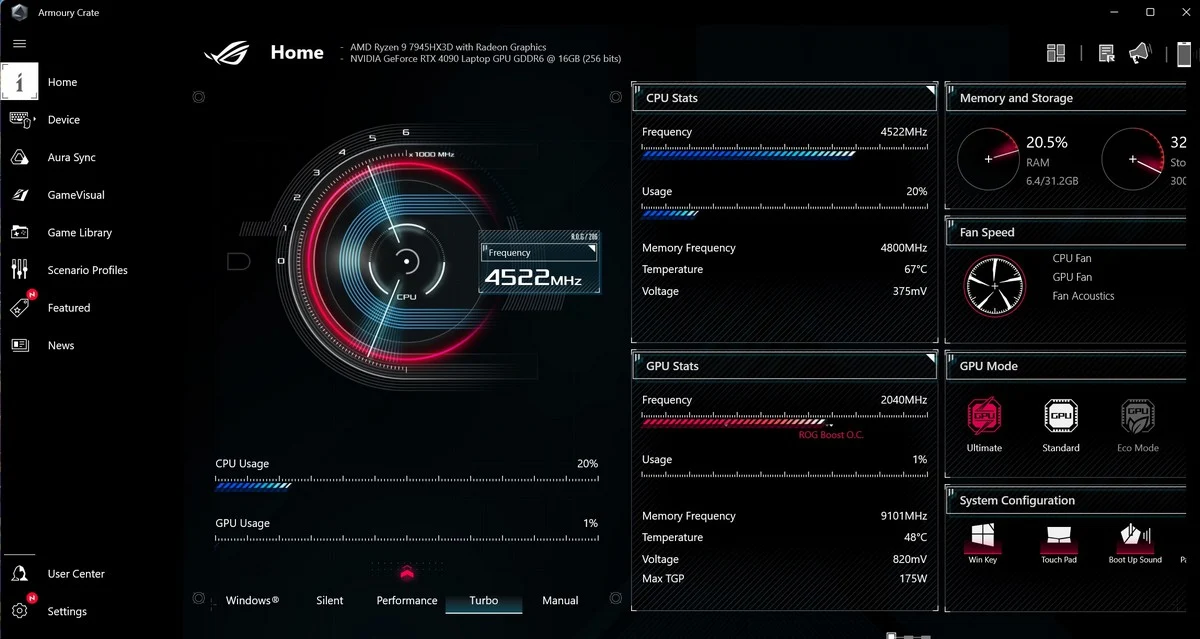Click the Game Library gamepad icon
1200x639 pixels.
pos(19,232)
